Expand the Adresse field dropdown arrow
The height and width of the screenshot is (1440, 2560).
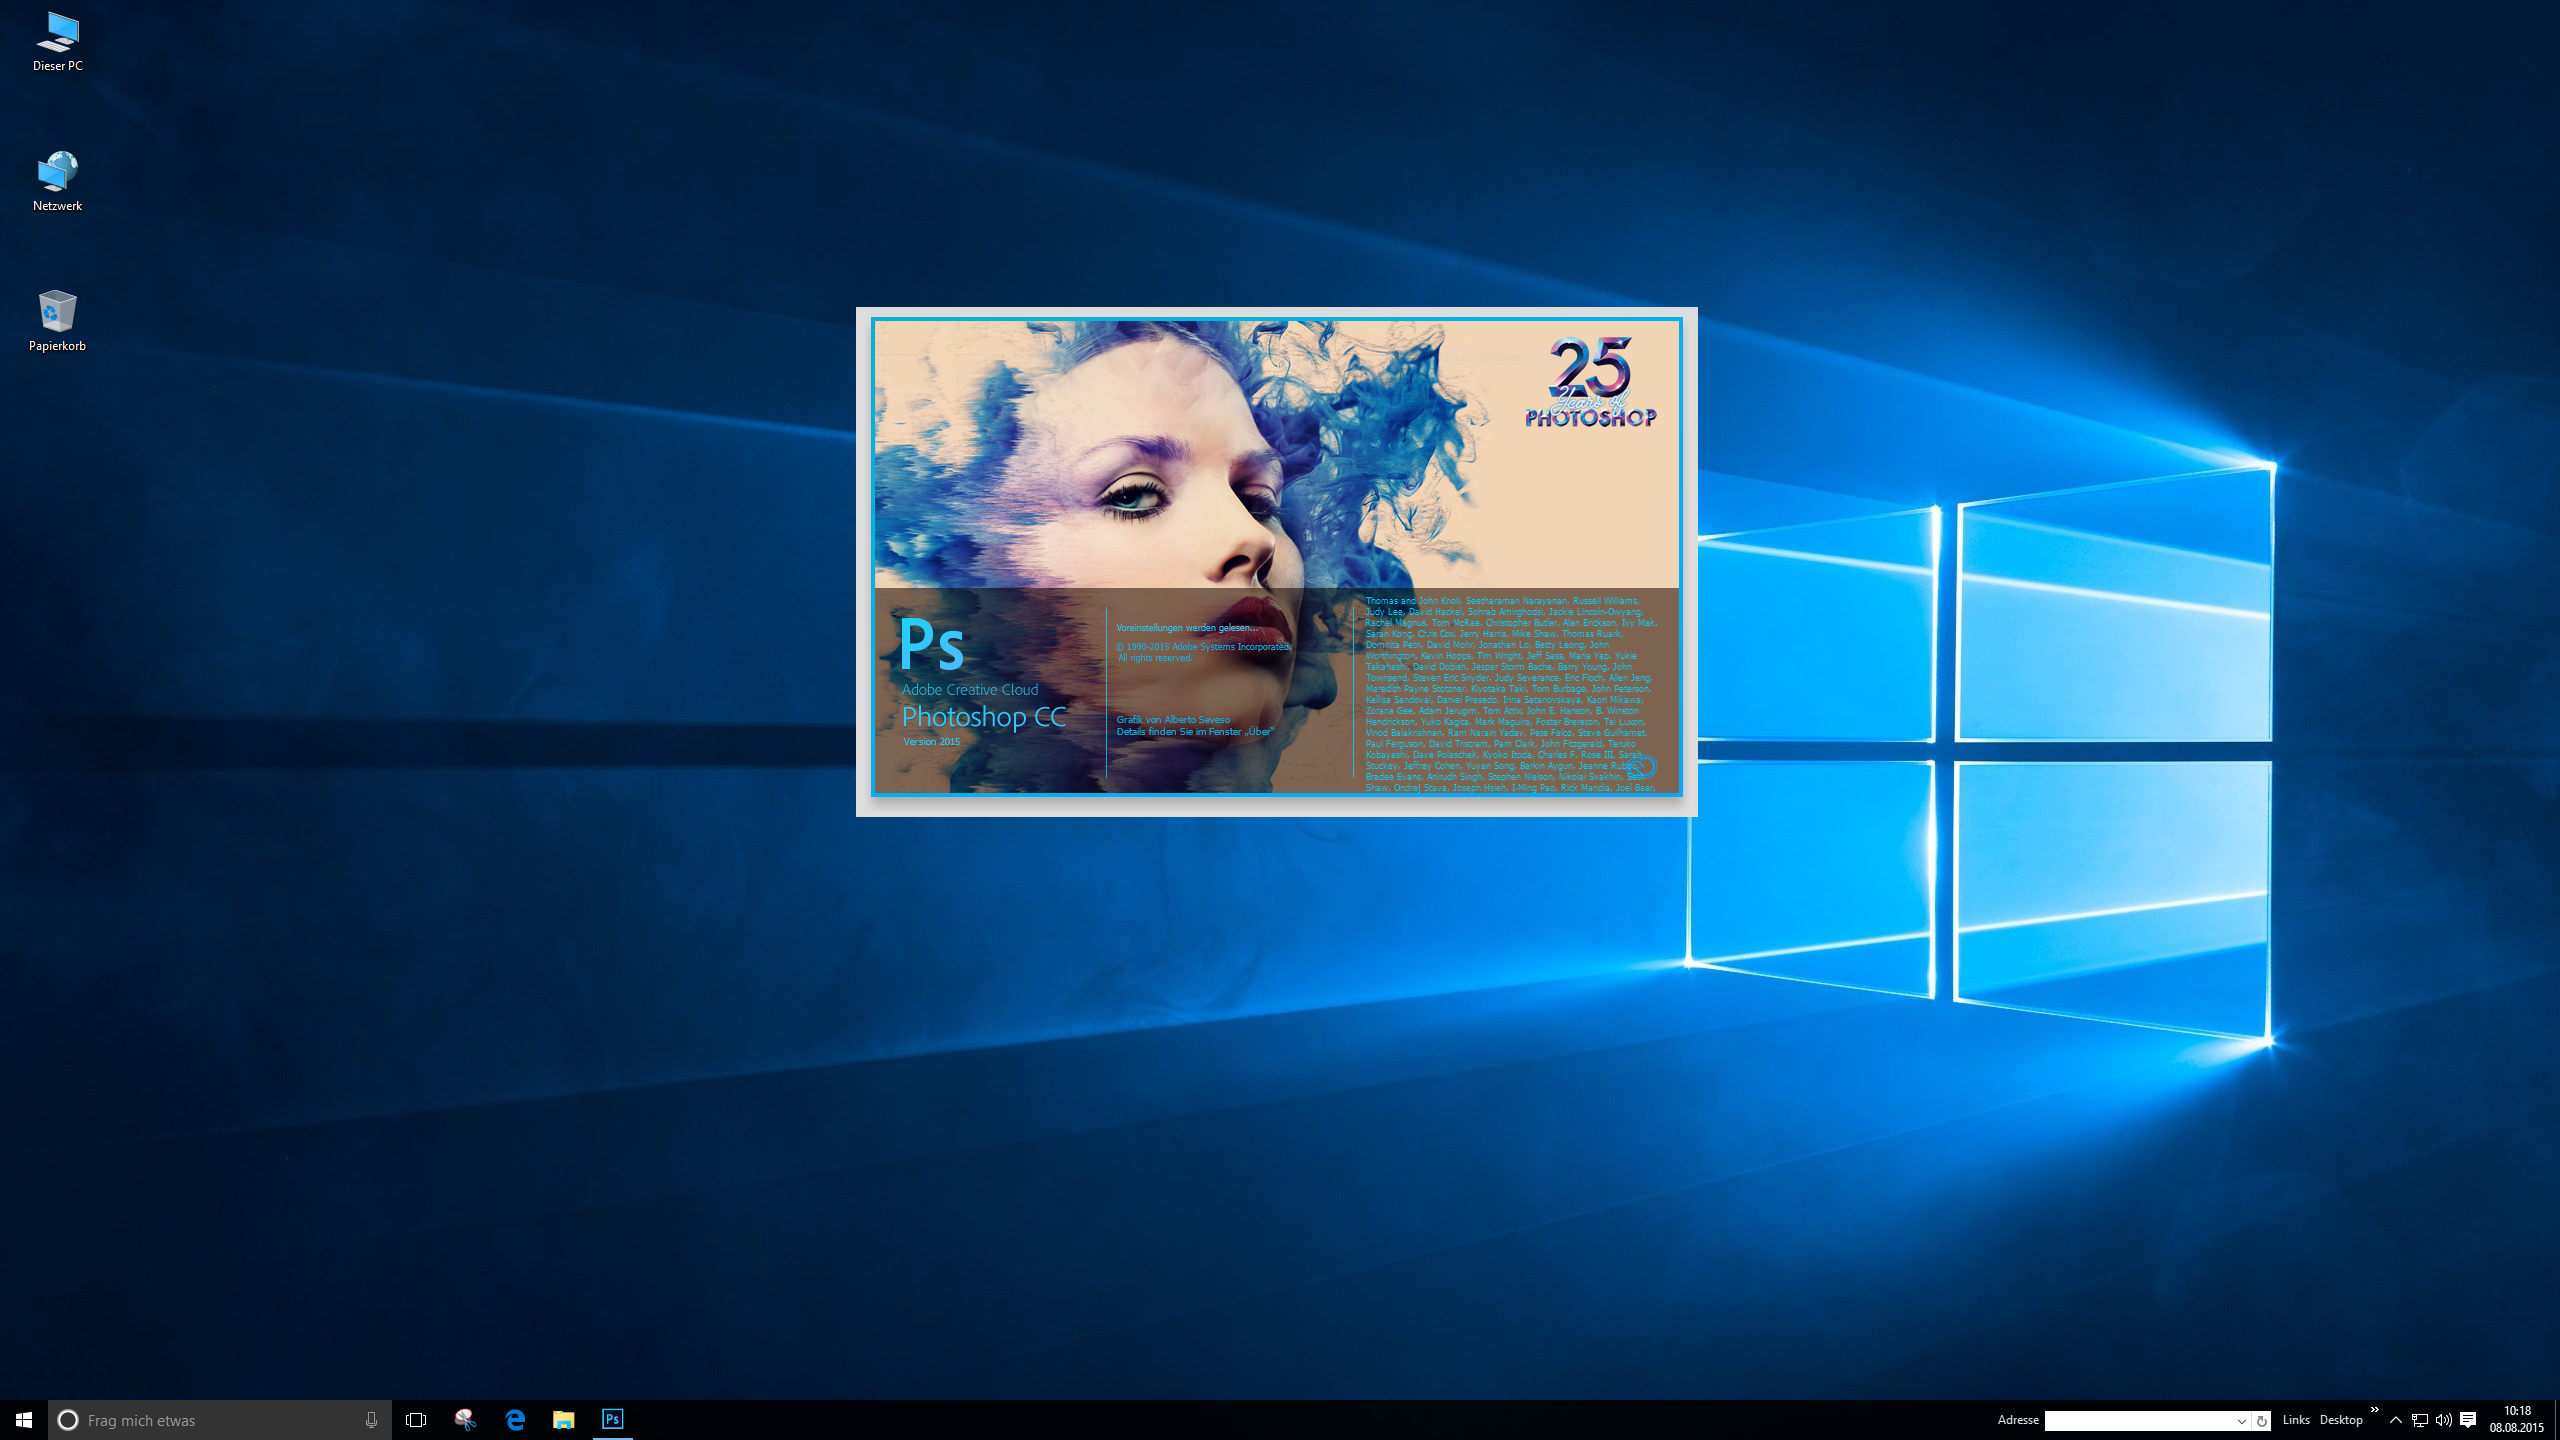pos(2242,1421)
